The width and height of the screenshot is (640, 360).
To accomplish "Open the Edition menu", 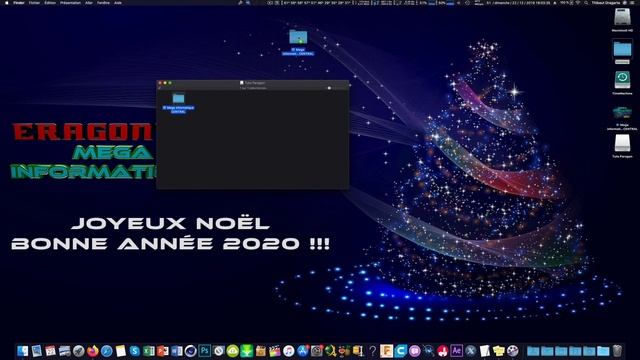I will pyautogui.click(x=50, y=2).
